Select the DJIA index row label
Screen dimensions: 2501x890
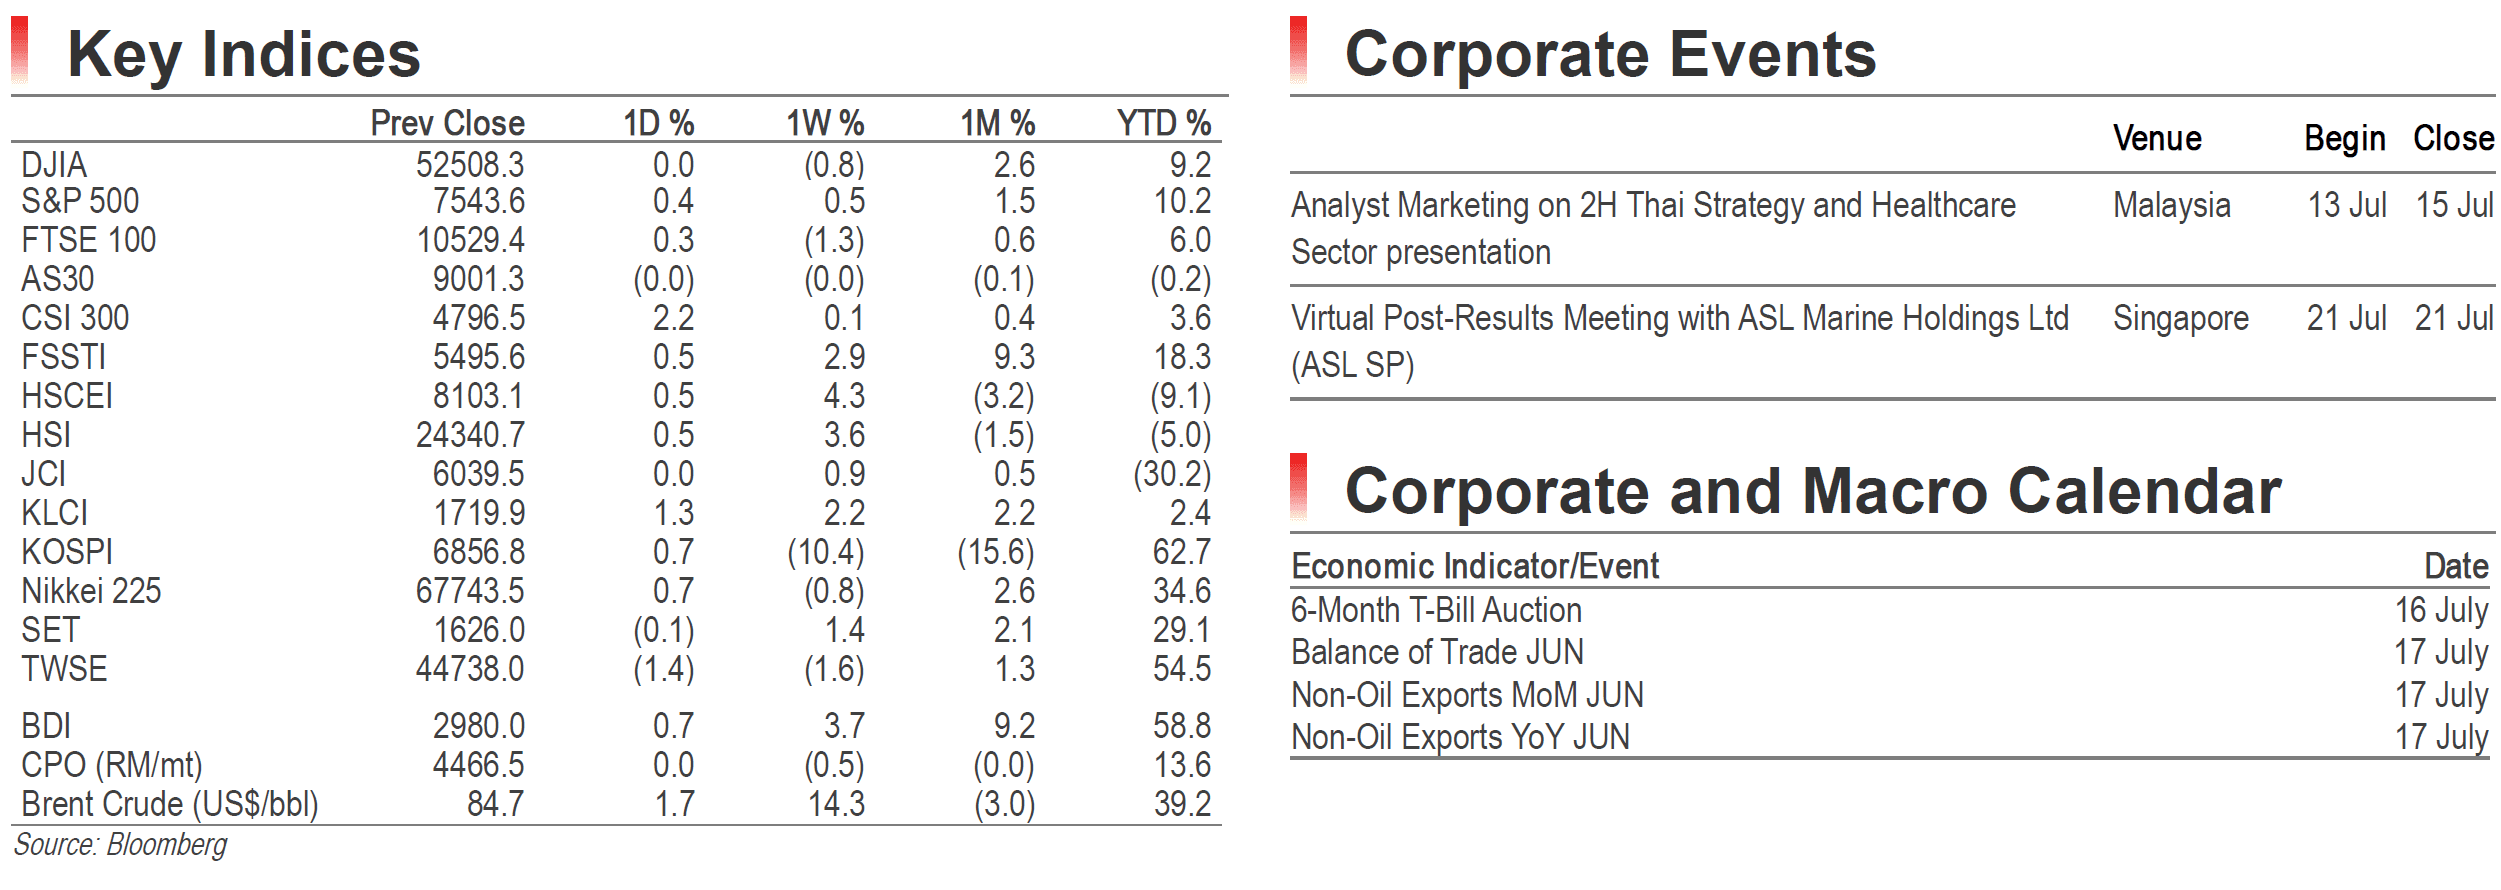tap(54, 165)
